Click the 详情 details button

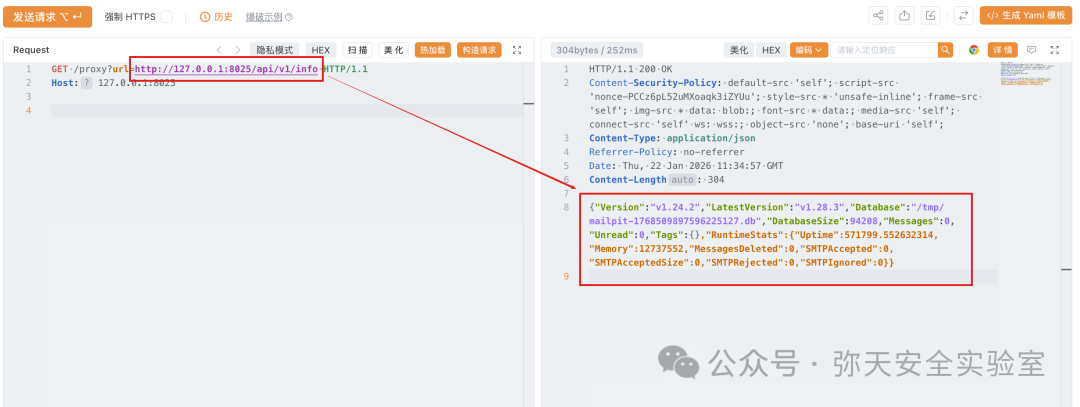tap(1002, 50)
